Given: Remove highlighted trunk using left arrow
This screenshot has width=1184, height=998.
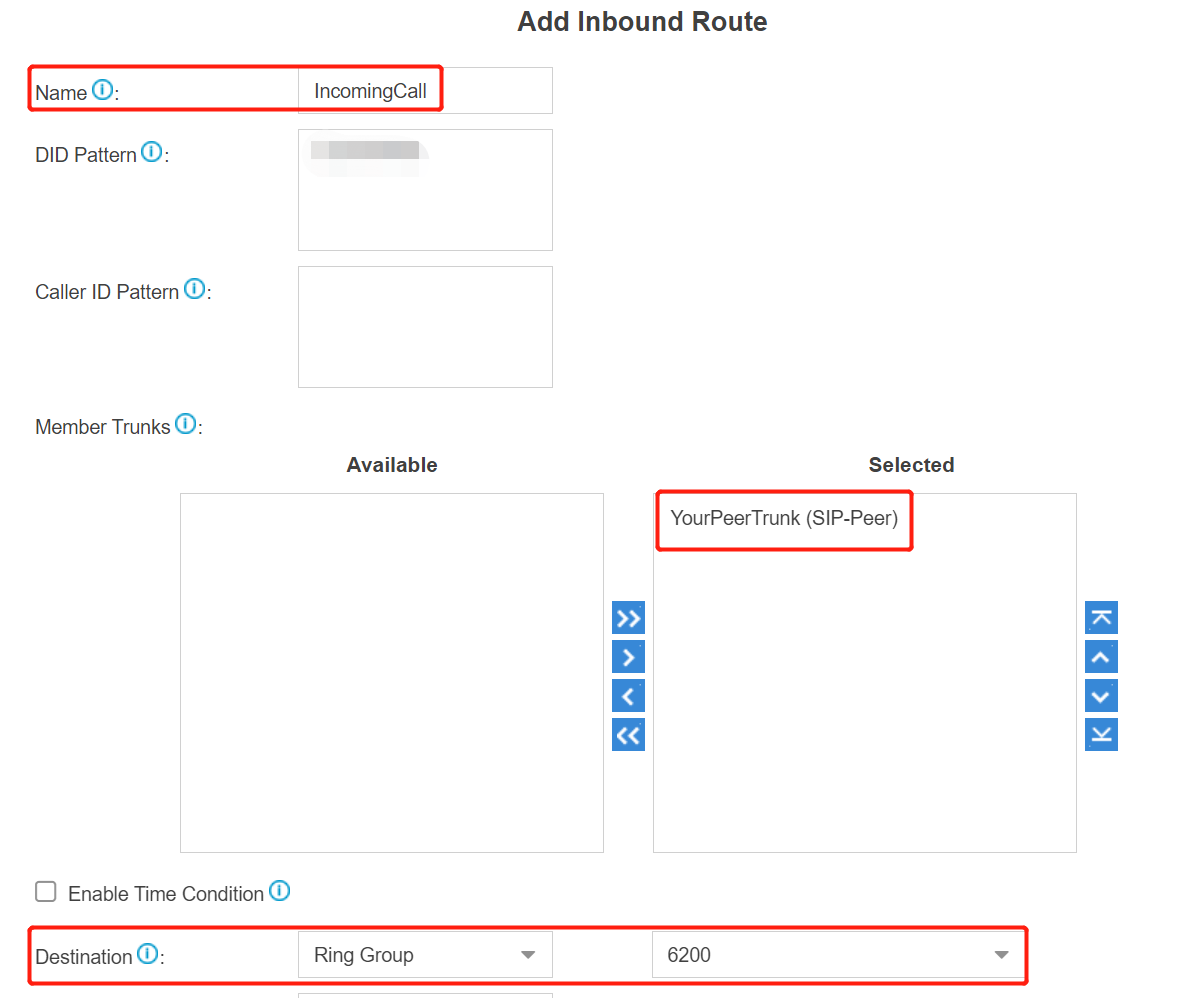Looking at the screenshot, I should click(628, 695).
